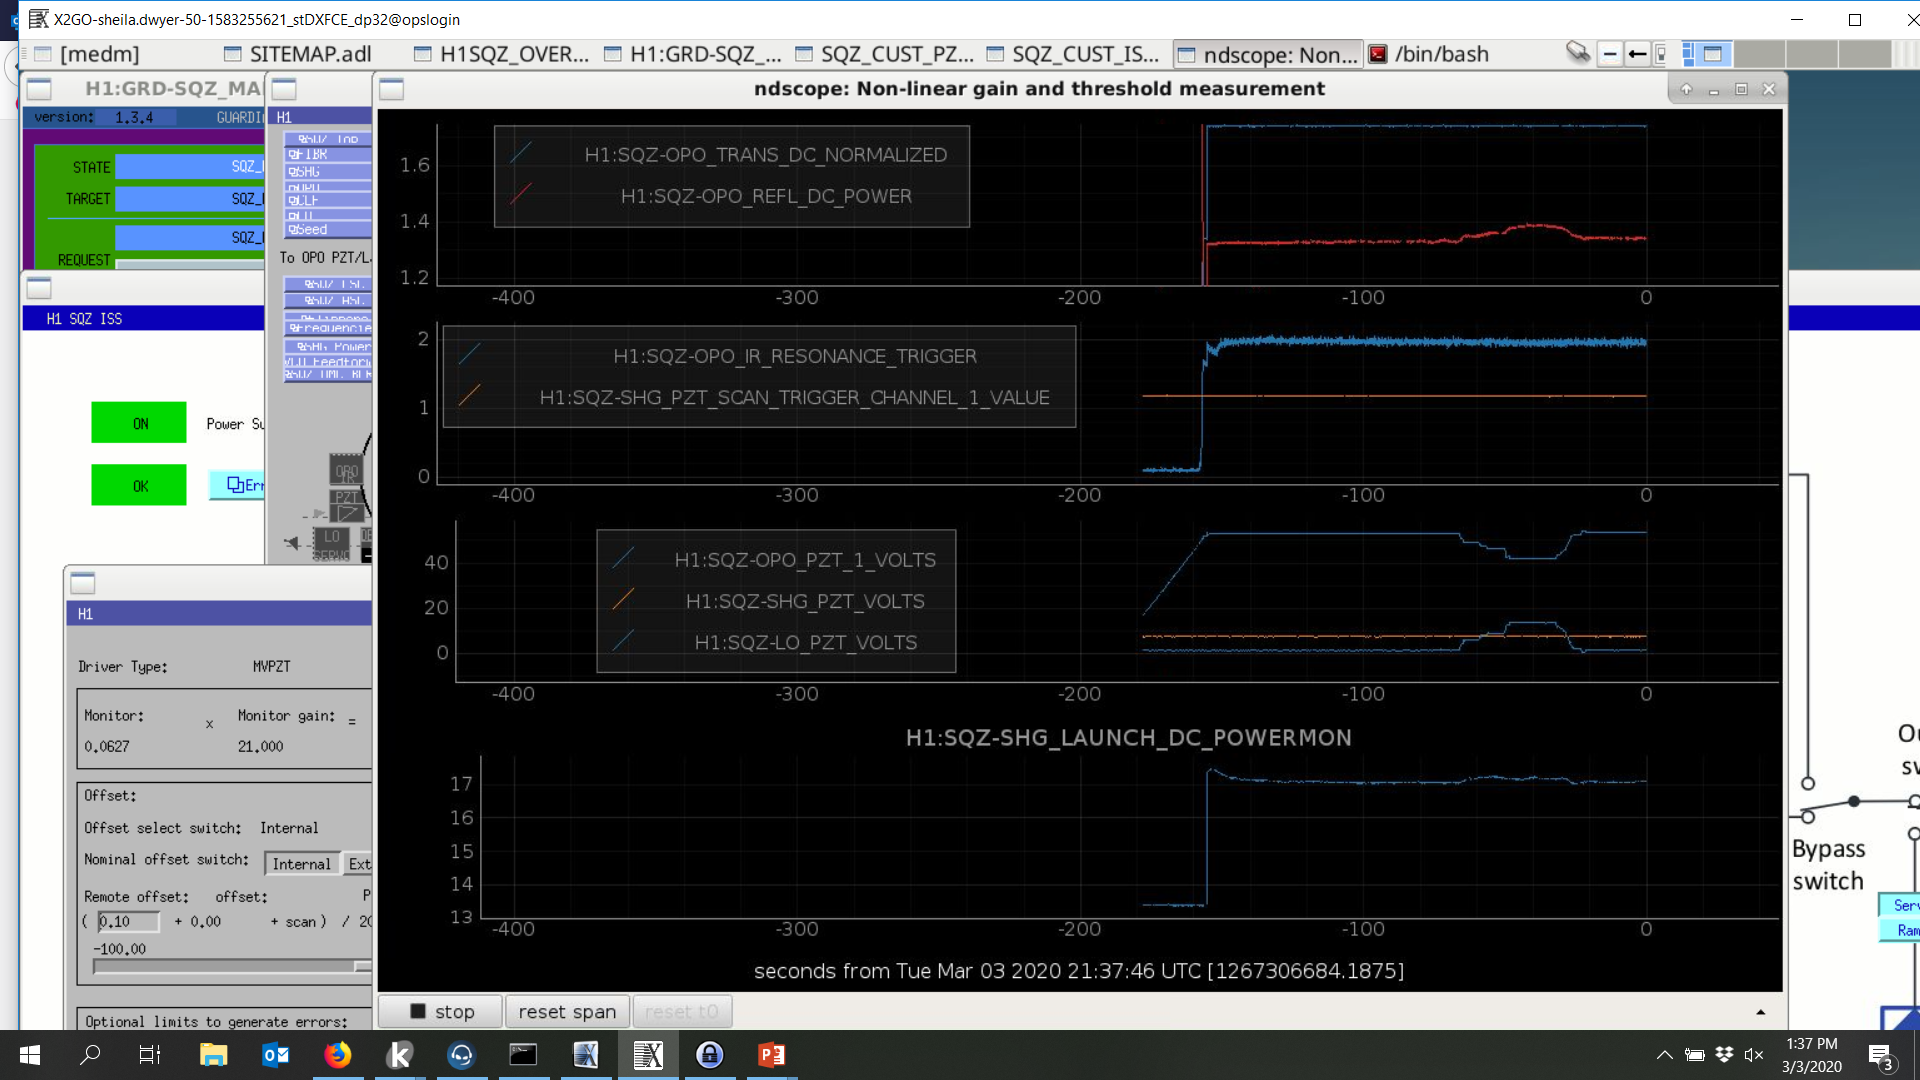The height and width of the screenshot is (1080, 1920).
Task: Expand the ndscope bottom panel arrow
Action: [1761, 1012]
